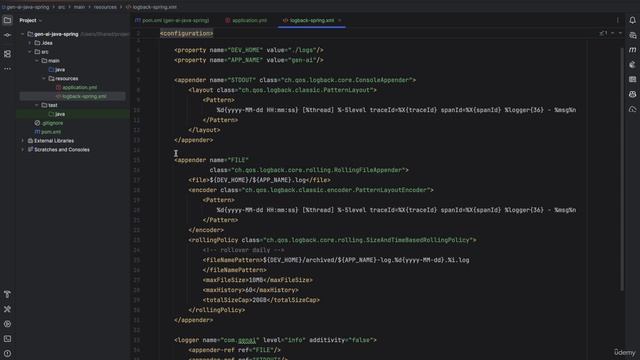Screen dimensions: 640x360
Task: Collapse the test folder
Action: [x=37, y=105]
